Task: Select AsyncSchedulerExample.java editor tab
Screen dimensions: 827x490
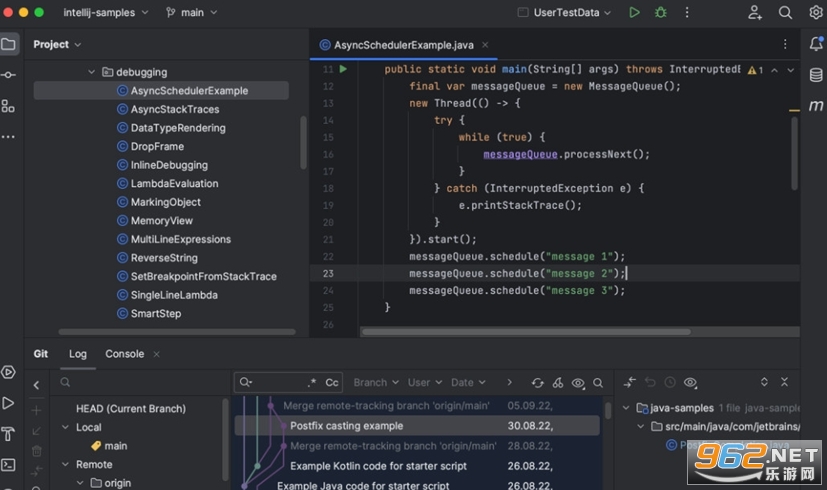Action: pyautogui.click(x=403, y=45)
